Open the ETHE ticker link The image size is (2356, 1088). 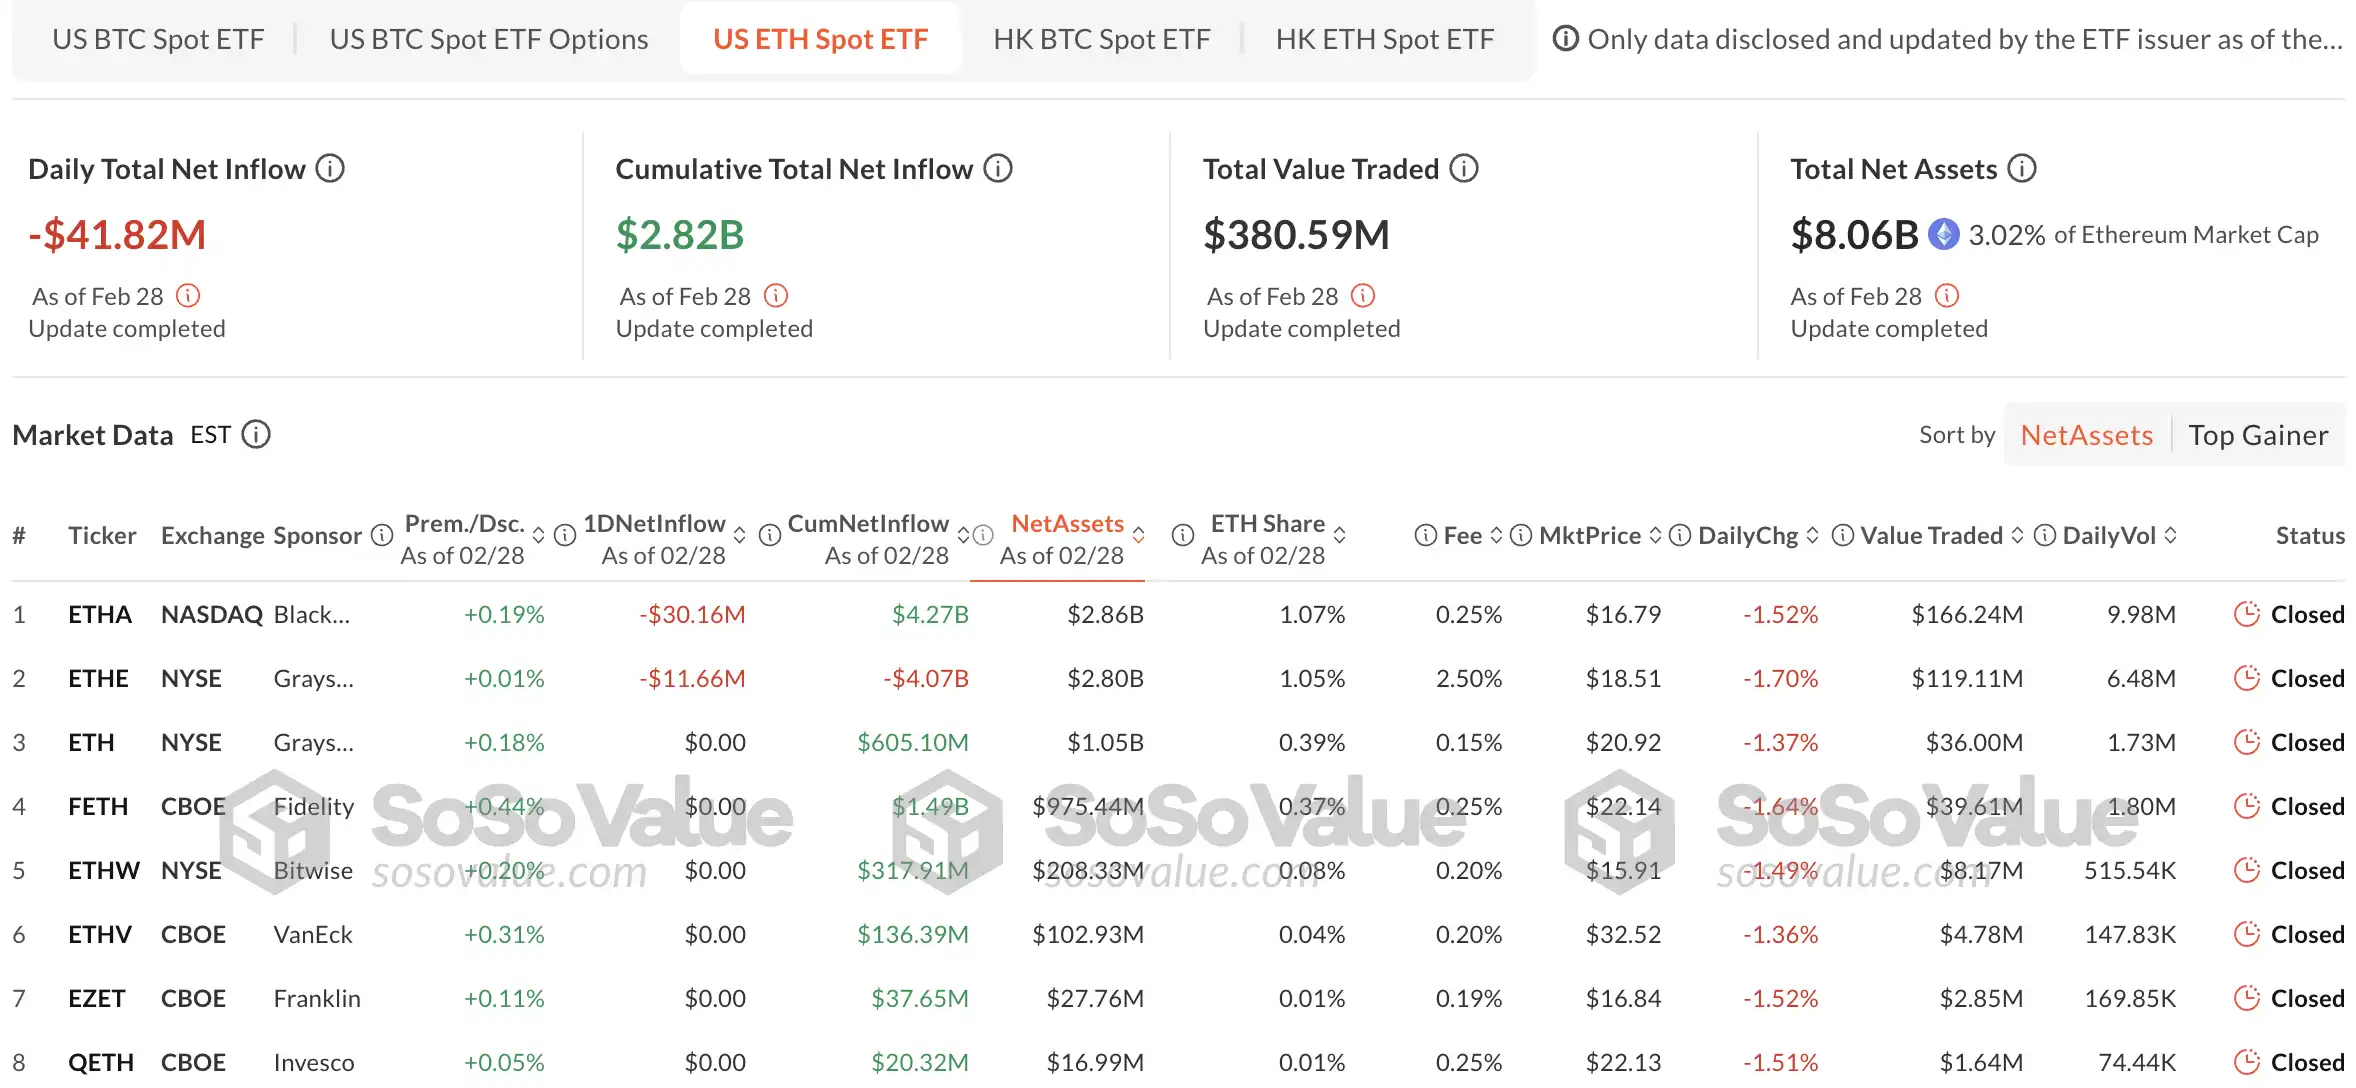[98, 678]
